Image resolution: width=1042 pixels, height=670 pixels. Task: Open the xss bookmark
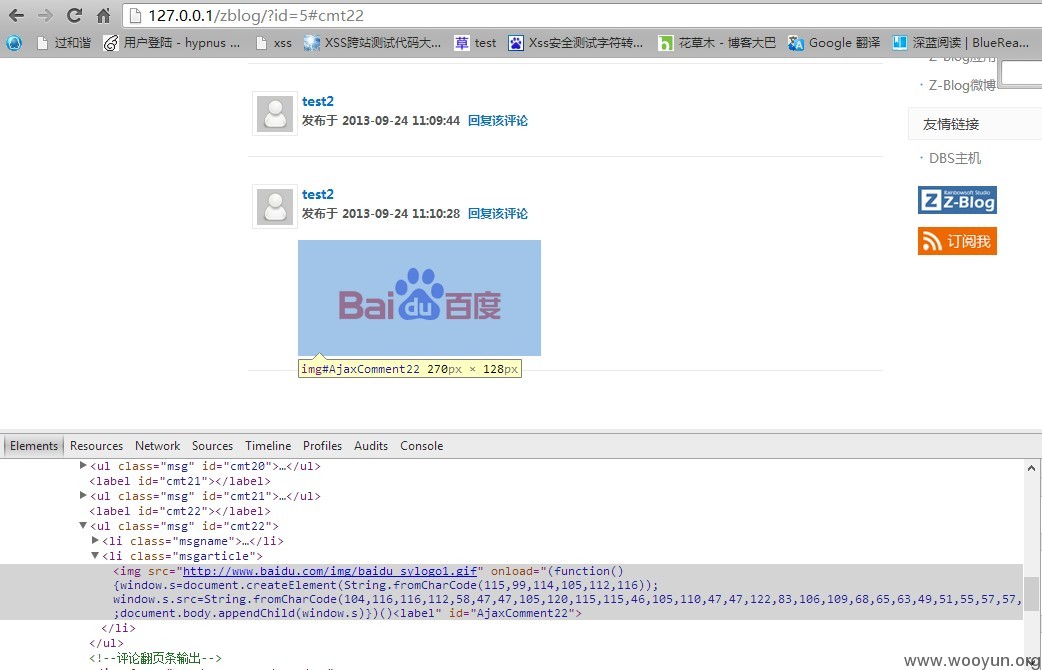(274, 43)
